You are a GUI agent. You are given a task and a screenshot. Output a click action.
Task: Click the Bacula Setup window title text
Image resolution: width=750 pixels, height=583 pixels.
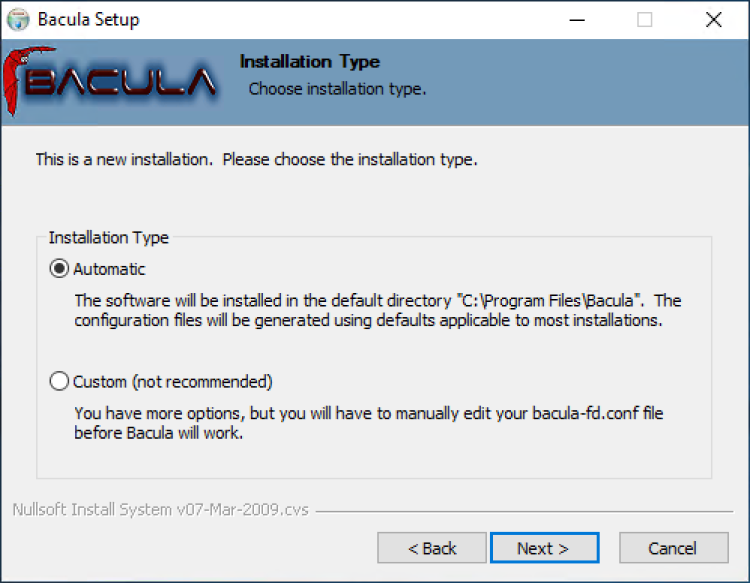88,20
